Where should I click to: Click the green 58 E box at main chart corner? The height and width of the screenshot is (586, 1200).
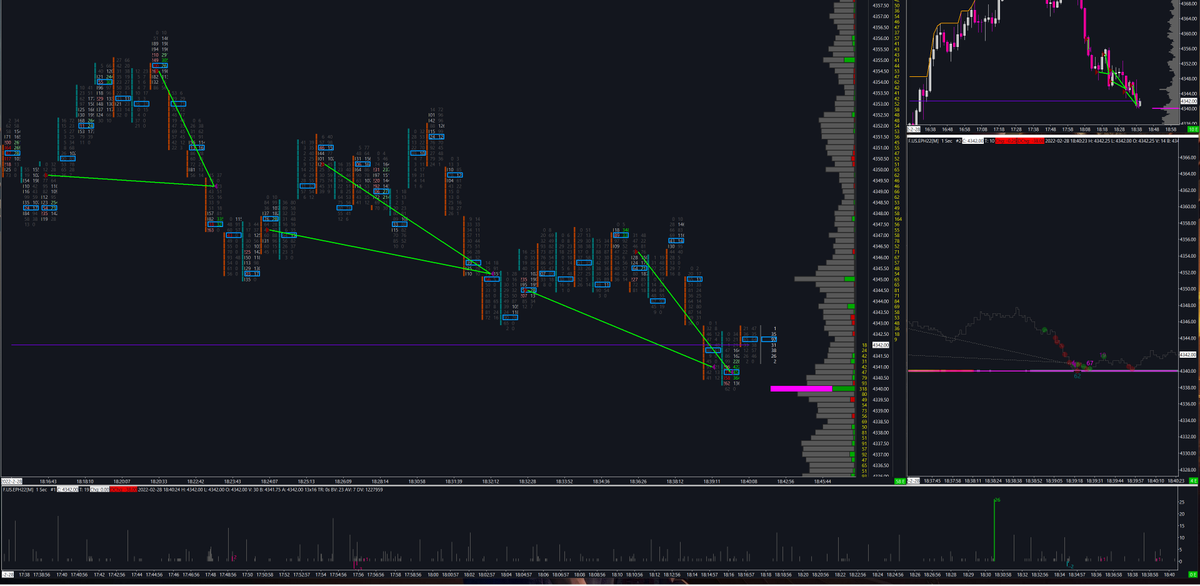pyautogui.click(x=899, y=481)
